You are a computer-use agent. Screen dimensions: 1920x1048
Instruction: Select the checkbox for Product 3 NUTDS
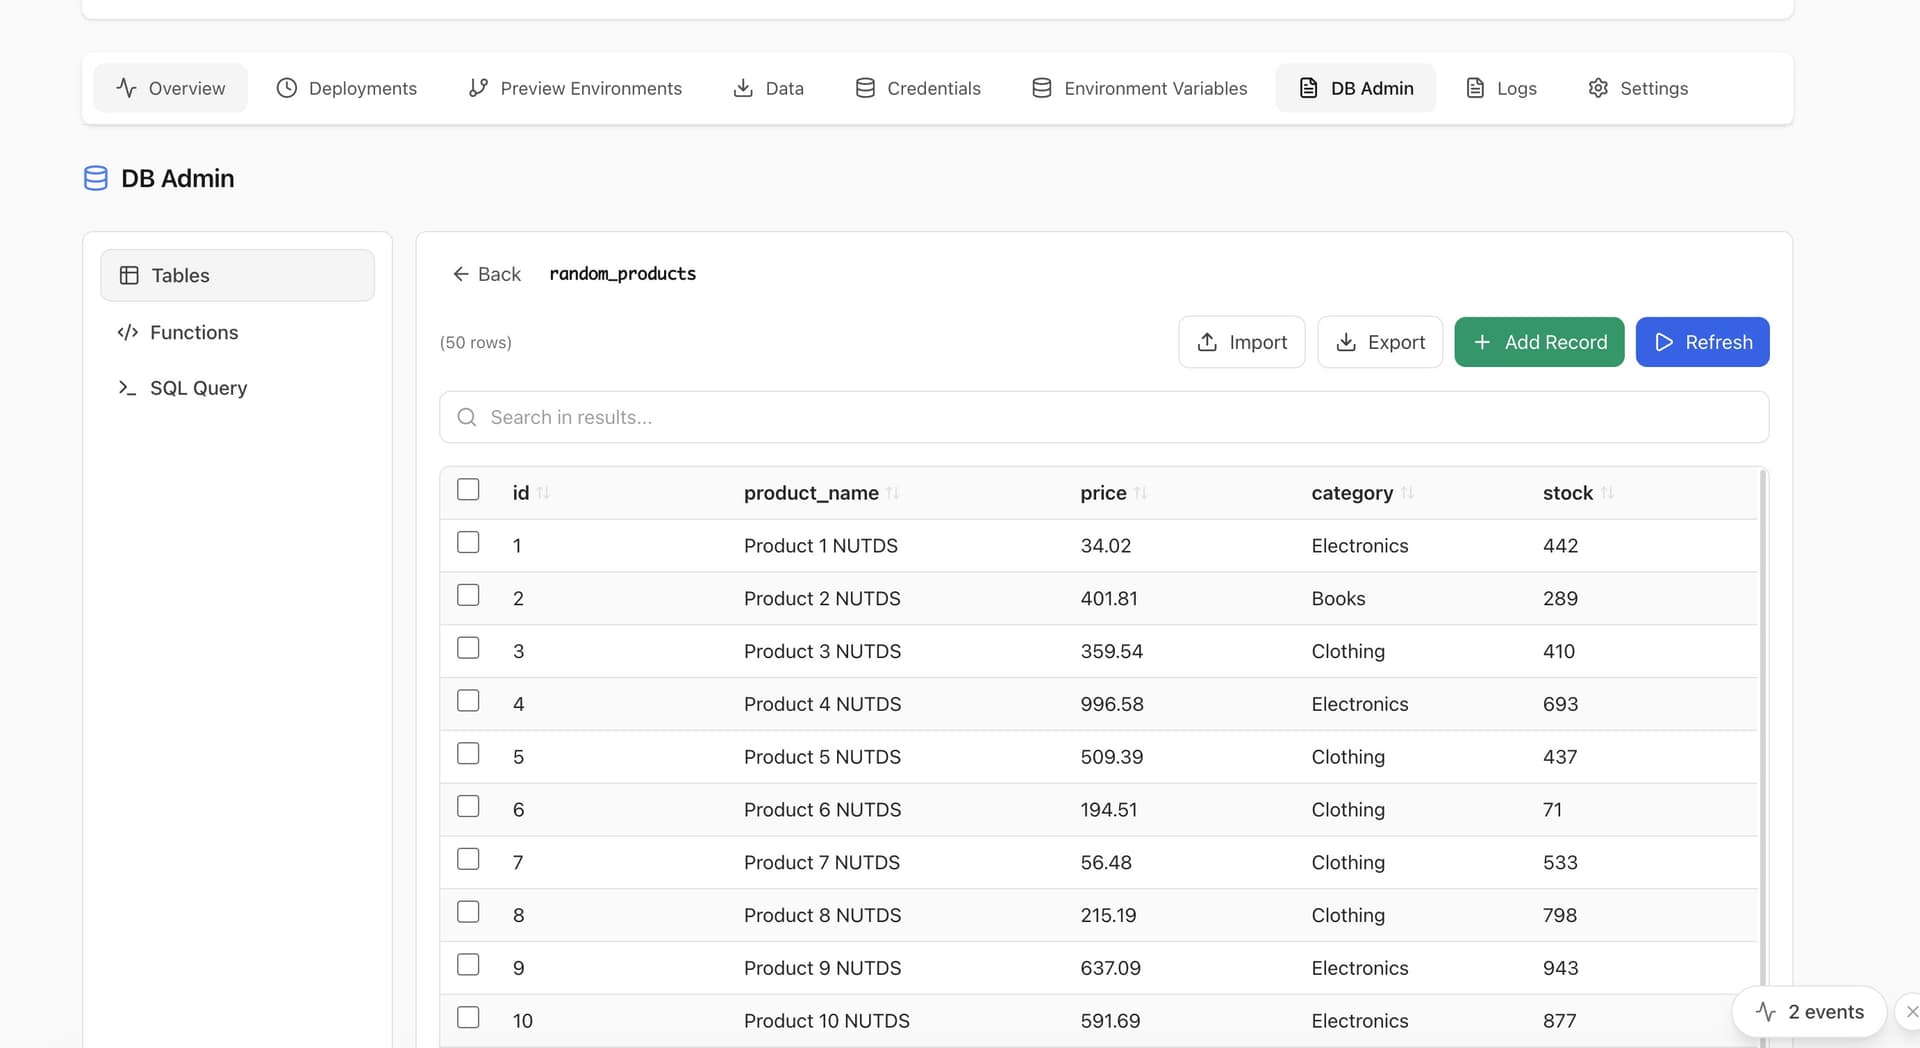467,647
